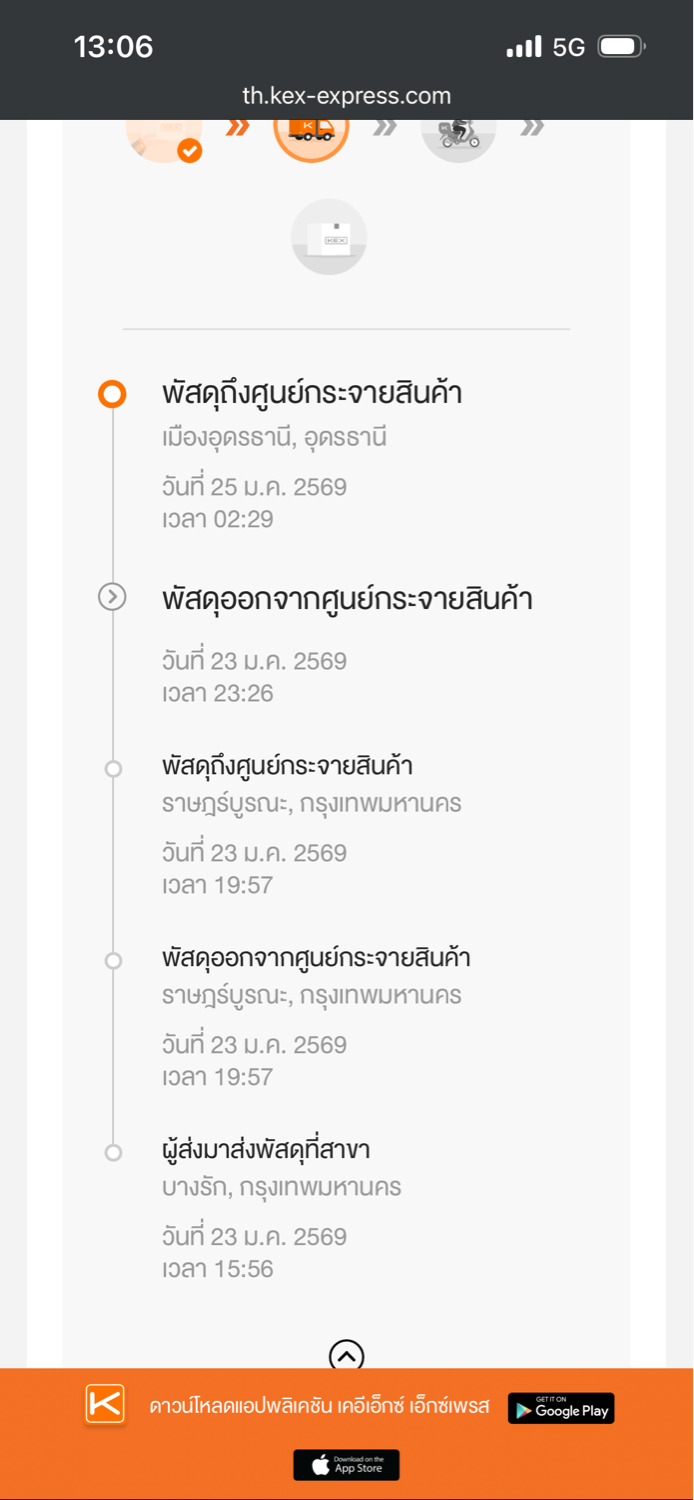Image resolution: width=694 pixels, height=1500 pixels.
Task: Expand the step marked with the circled right arrow
Action: pyautogui.click(x=112, y=597)
